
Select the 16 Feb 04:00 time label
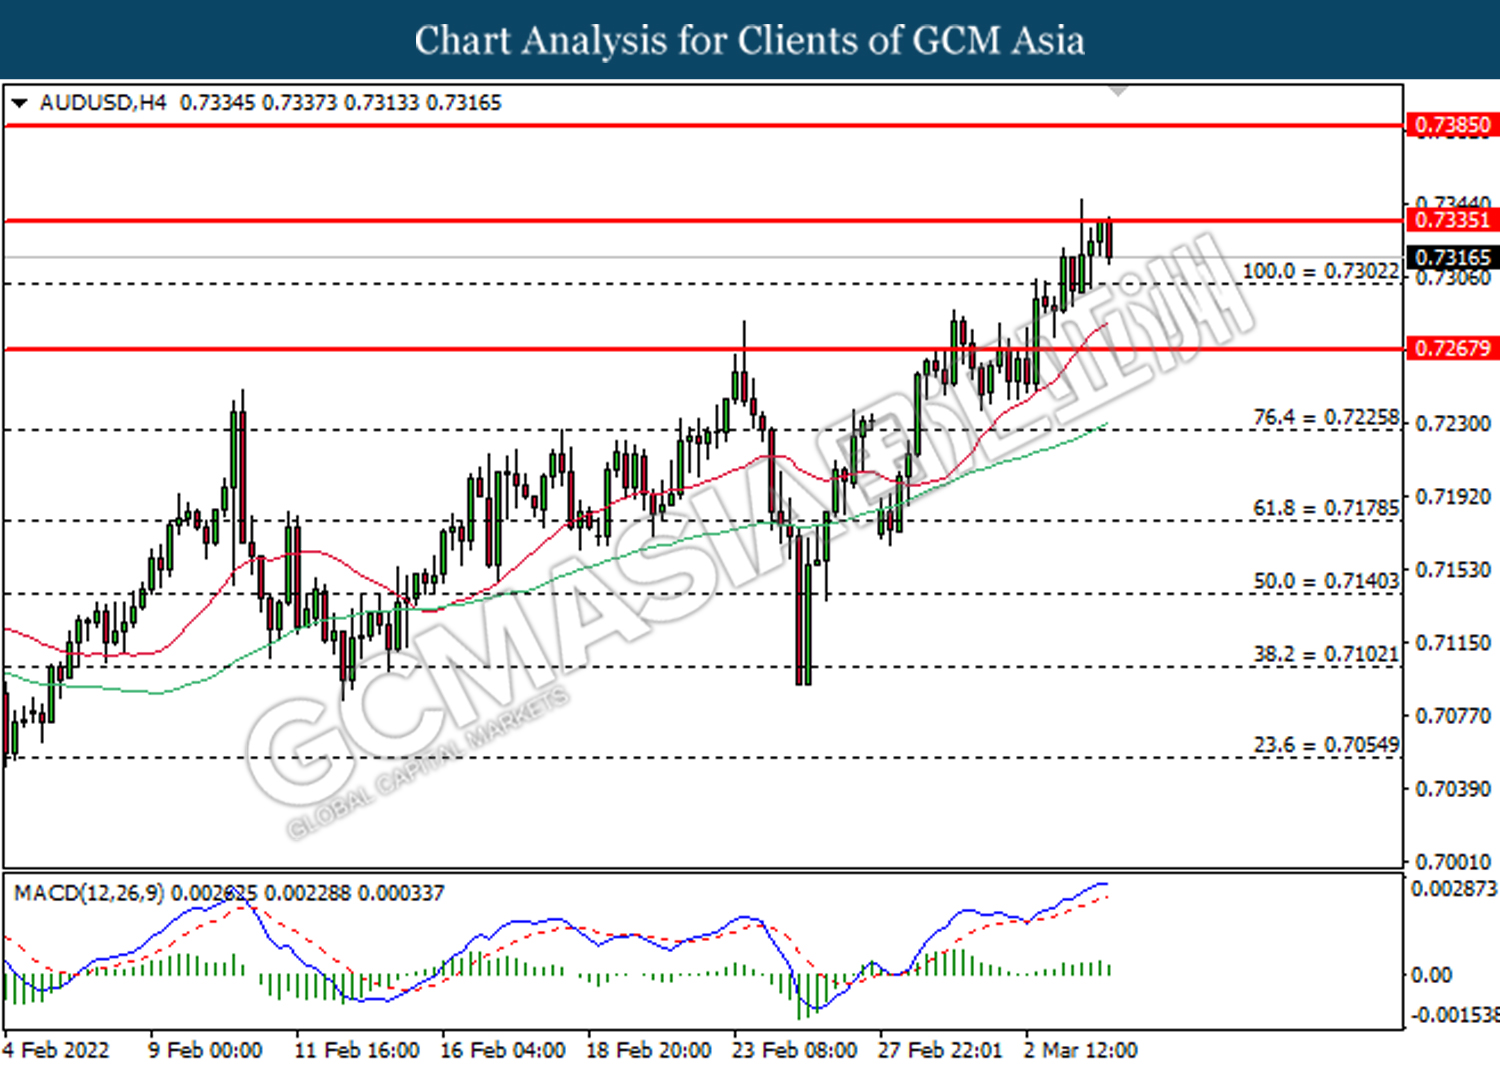pyautogui.click(x=503, y=1050)
